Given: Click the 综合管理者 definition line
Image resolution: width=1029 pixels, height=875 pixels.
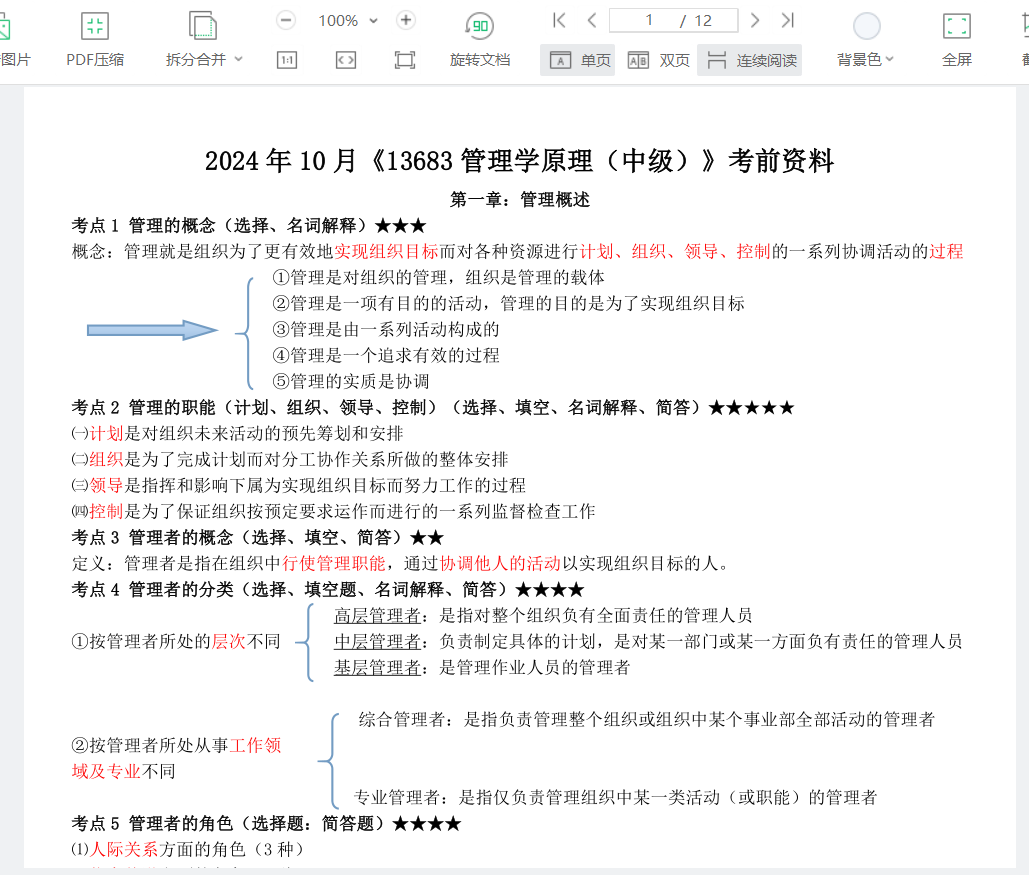Looking at the screenshot, I should point(646,719).
